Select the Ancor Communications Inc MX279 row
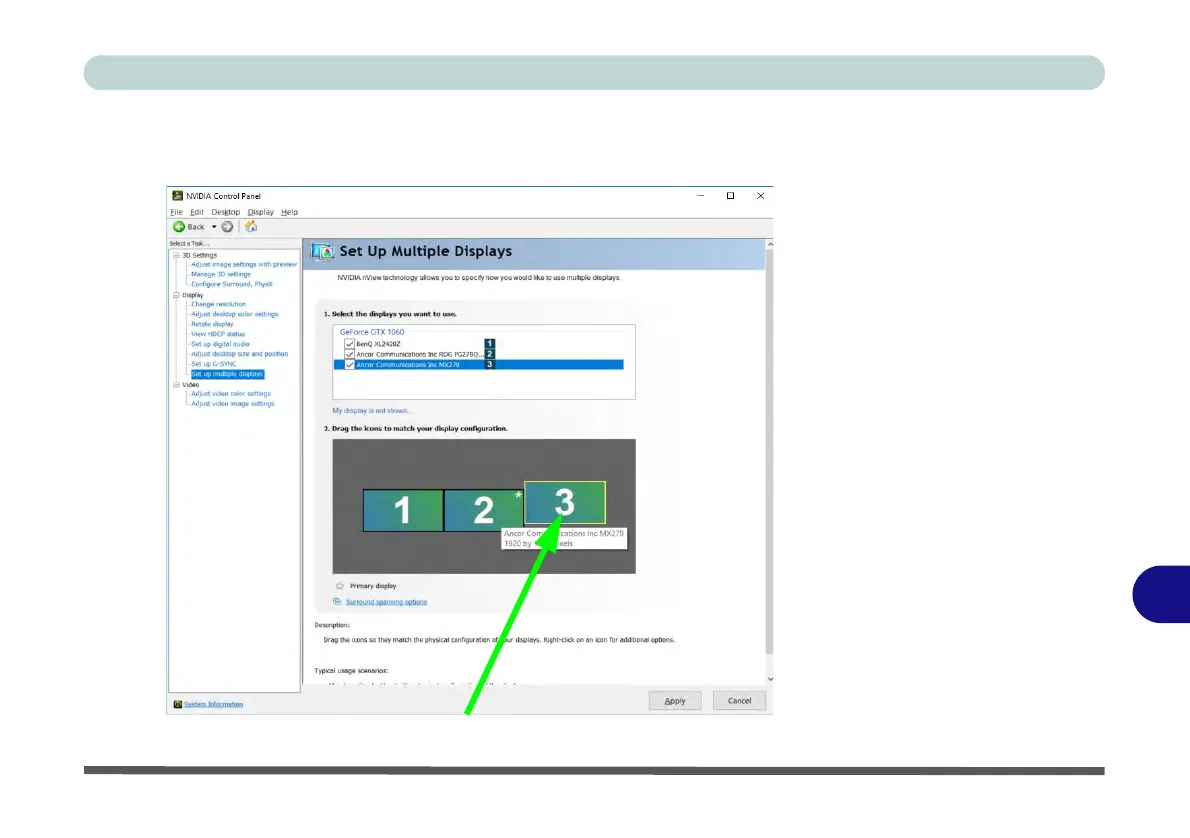The width and height of the screenshot is (1190, 838). click(x=479, y=364)
